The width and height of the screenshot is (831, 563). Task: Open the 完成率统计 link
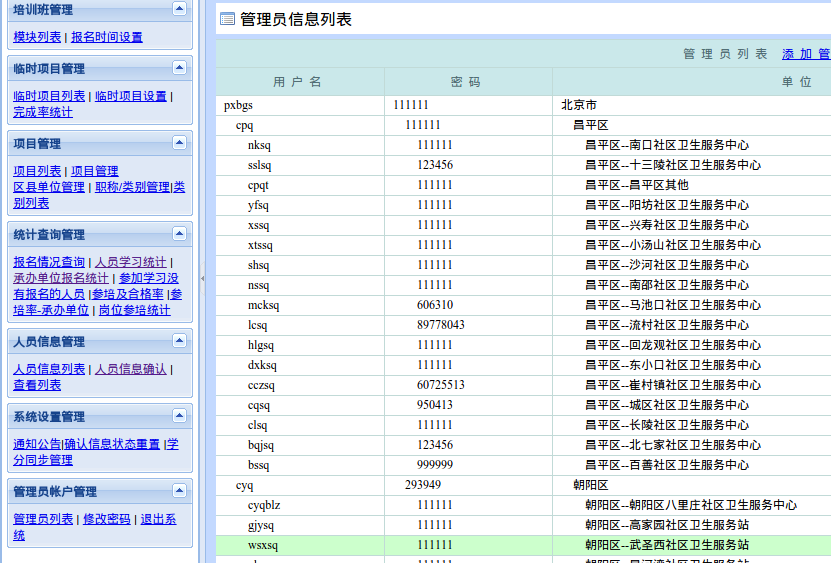43,112
